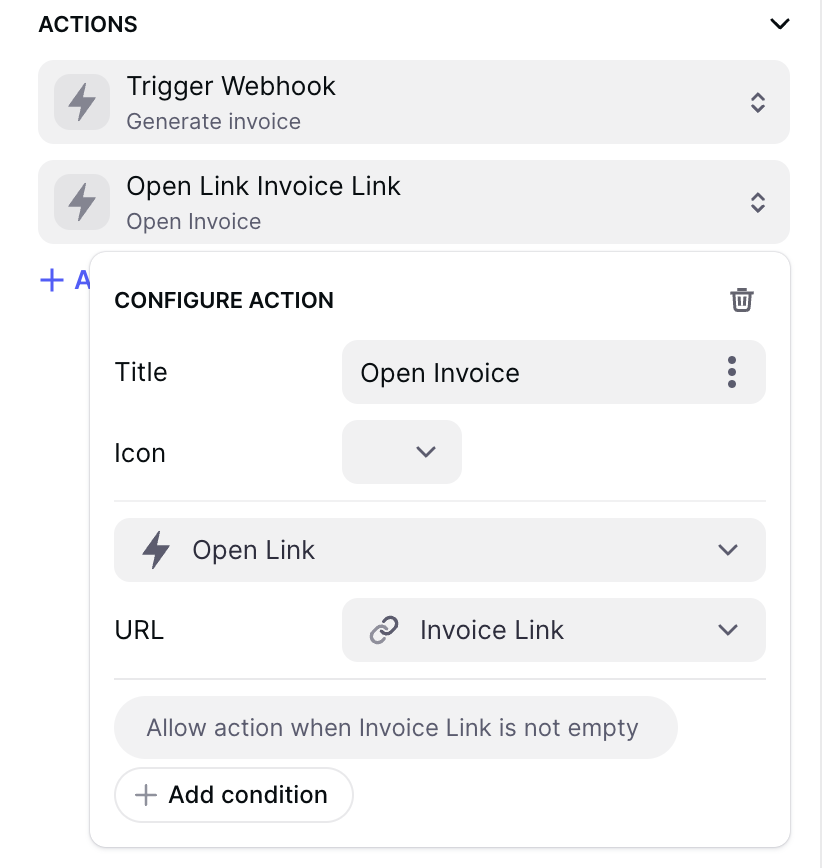The height and width of the screenshot is (868, 822).
Task: Expand the Open Link action type chevron
Action: click(728, 550)
